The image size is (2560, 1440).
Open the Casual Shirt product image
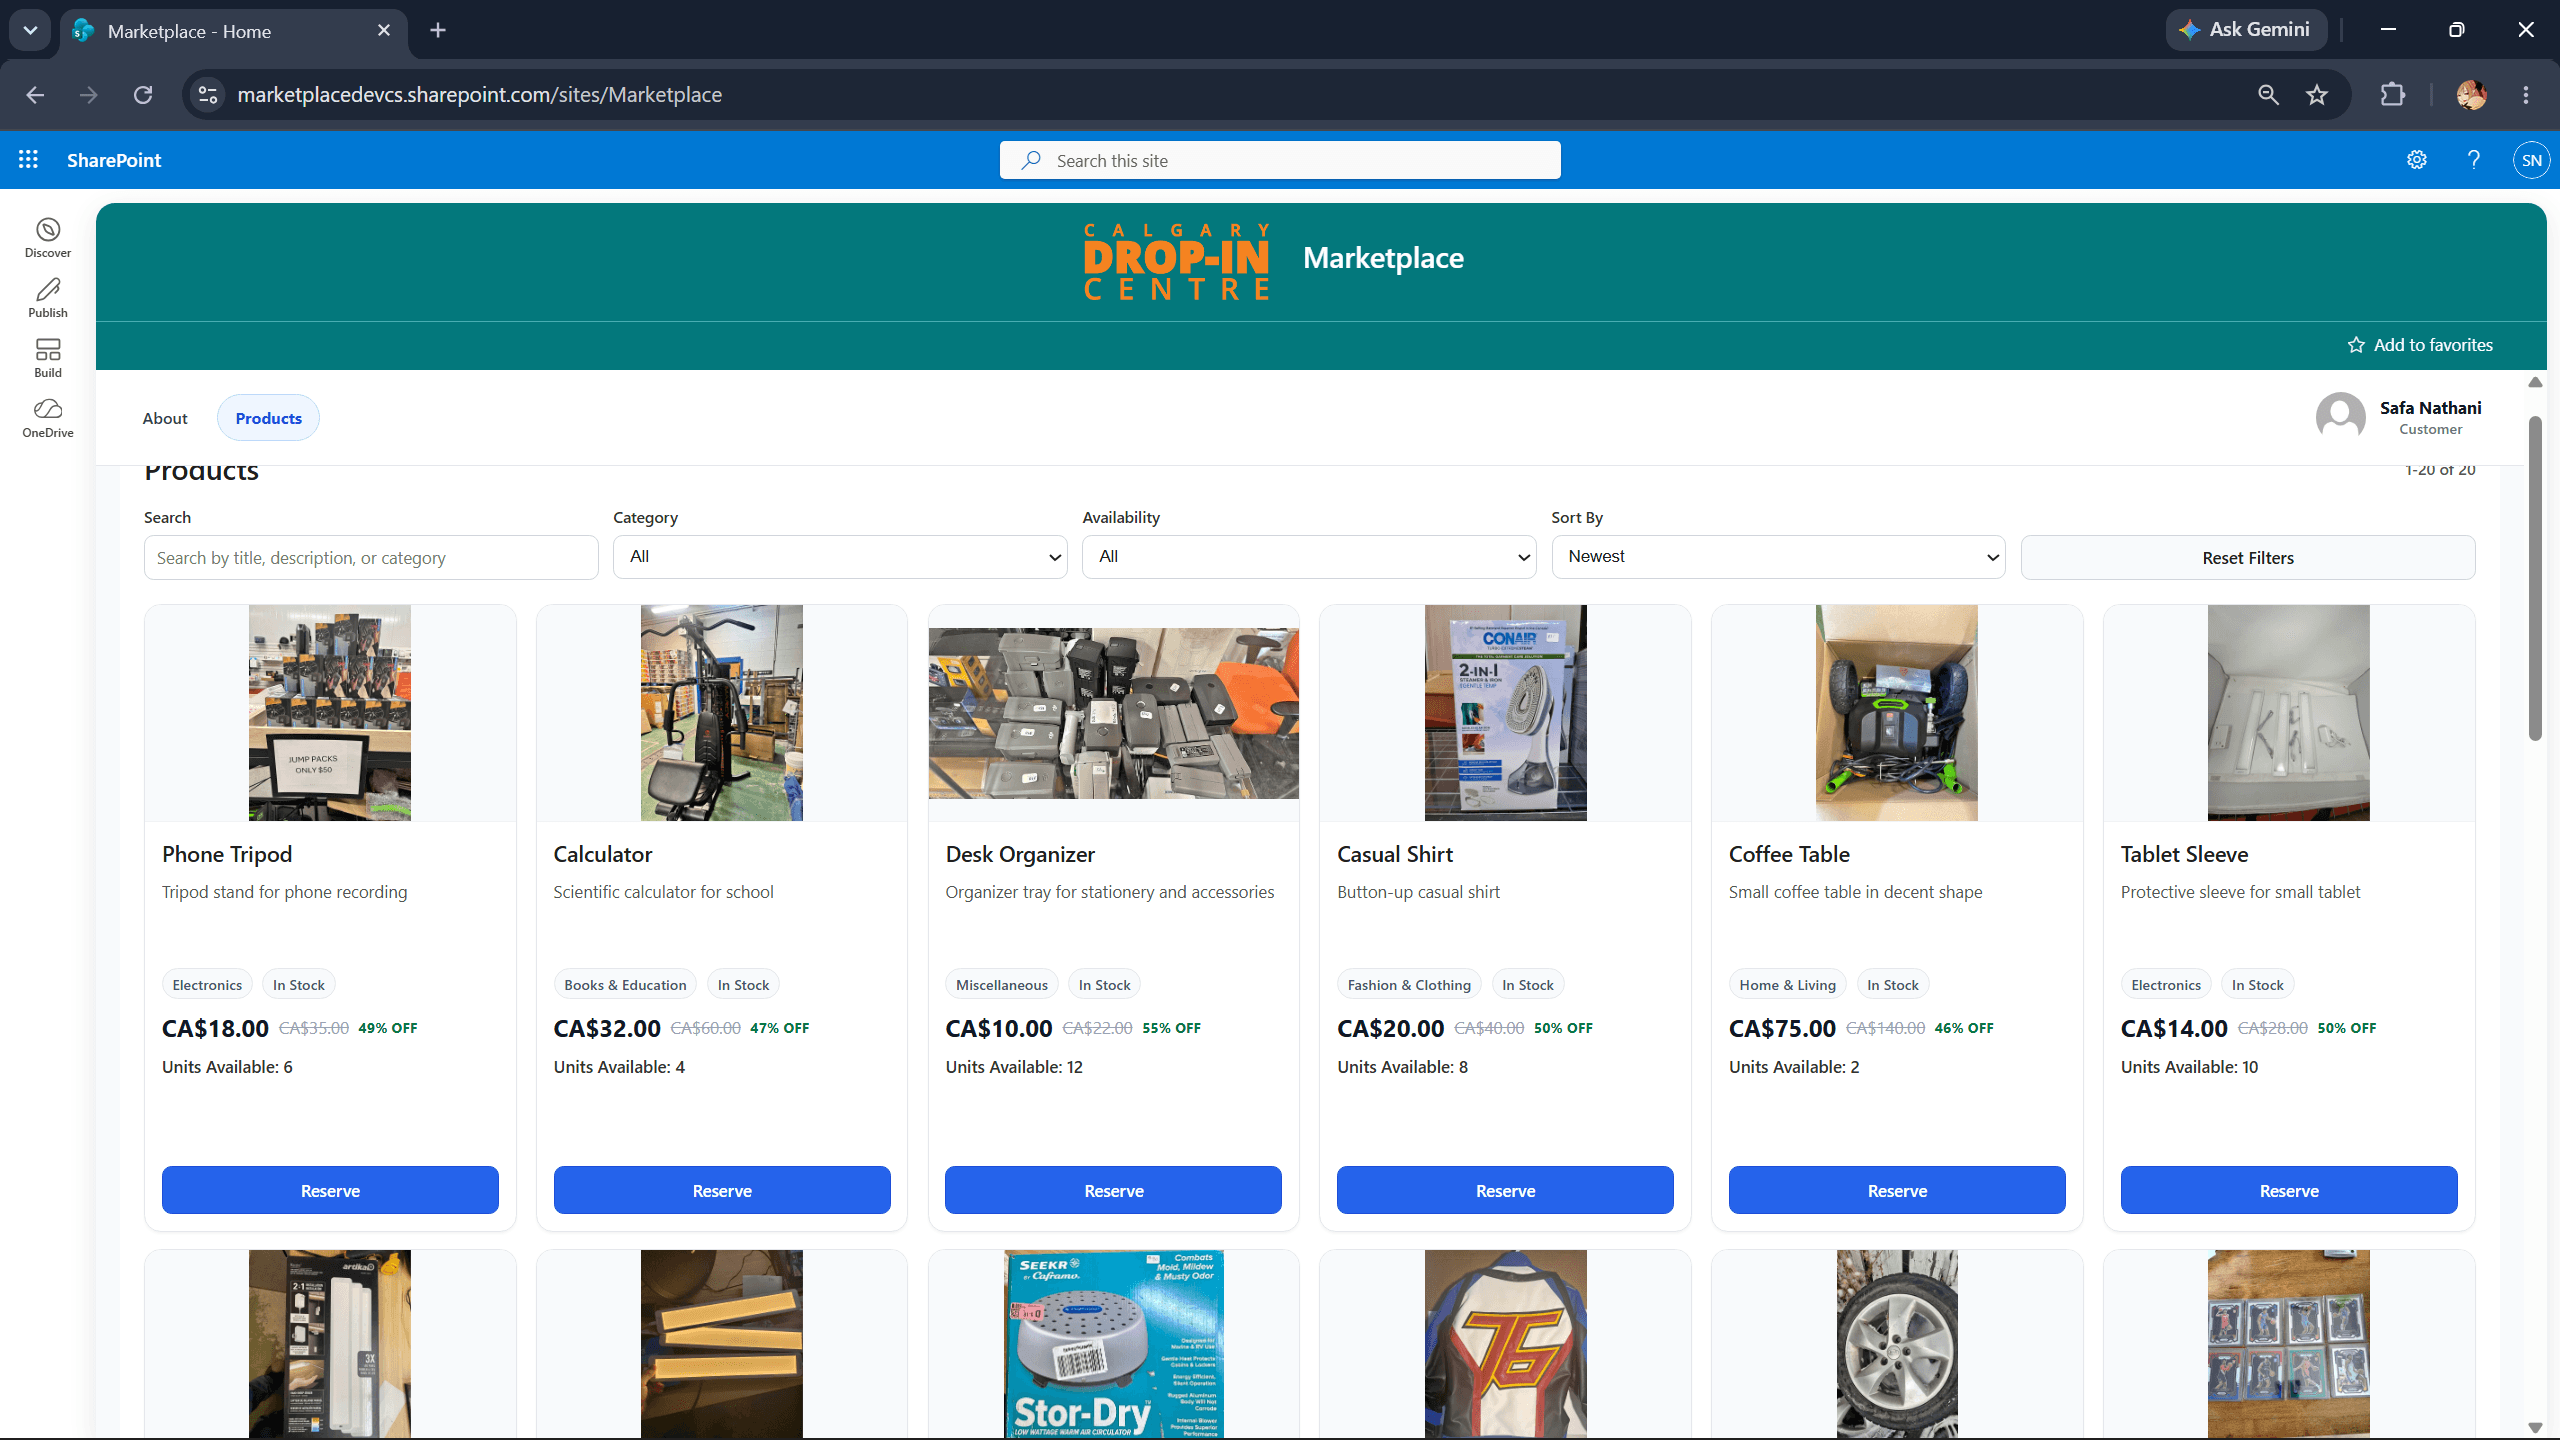(x=1505, y=713)
